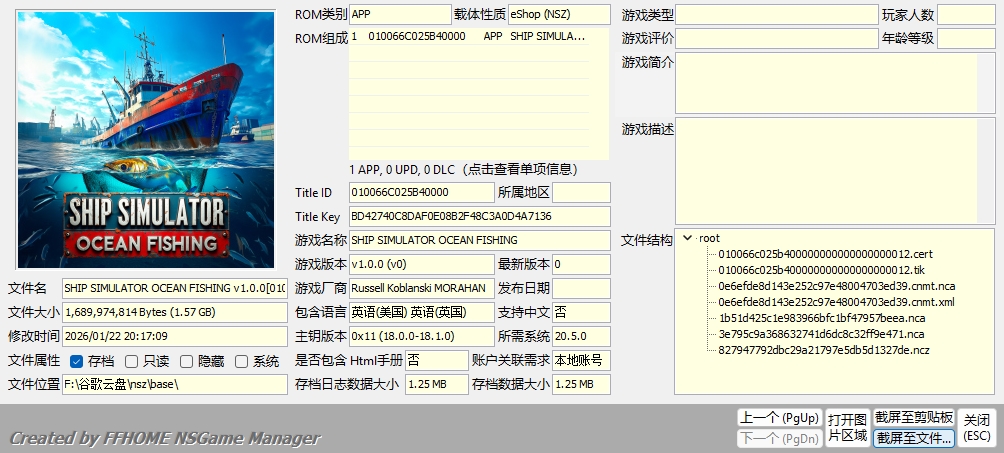Click the Ship Simulator cover art image
This screenshot has width=1004, height=453.
146,139
